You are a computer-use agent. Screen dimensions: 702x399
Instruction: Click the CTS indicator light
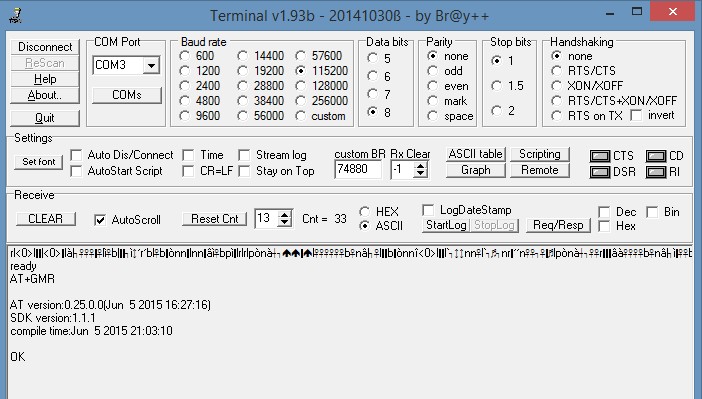(x=600, y=156)
